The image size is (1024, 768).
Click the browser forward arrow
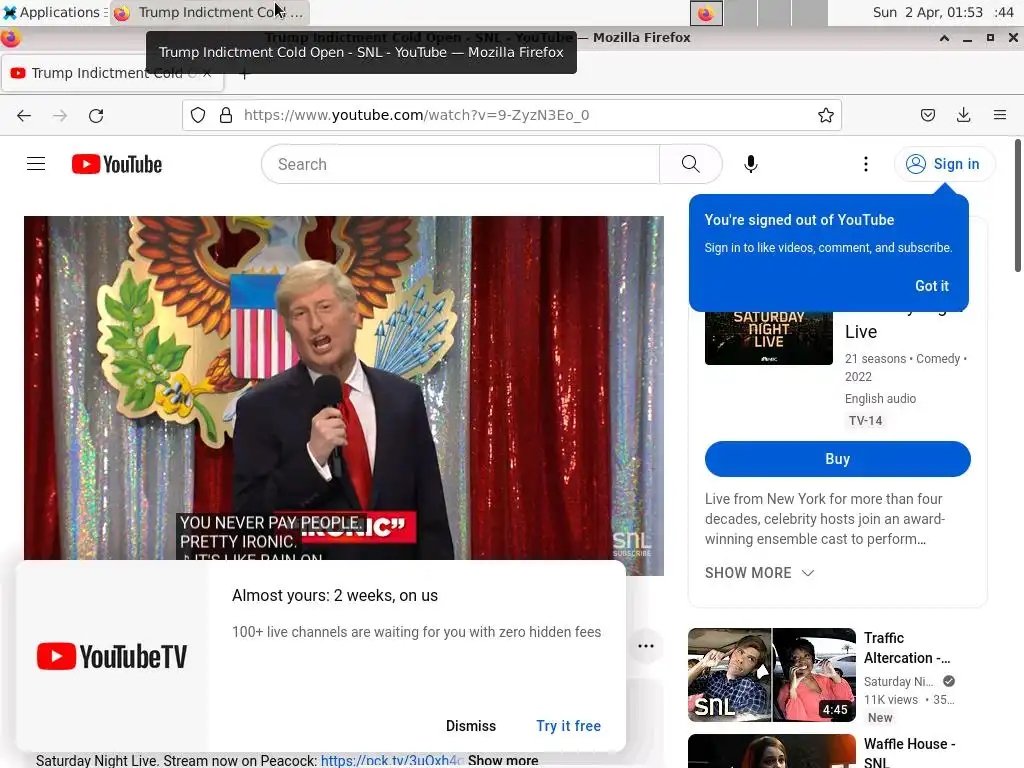click(59, 116)
